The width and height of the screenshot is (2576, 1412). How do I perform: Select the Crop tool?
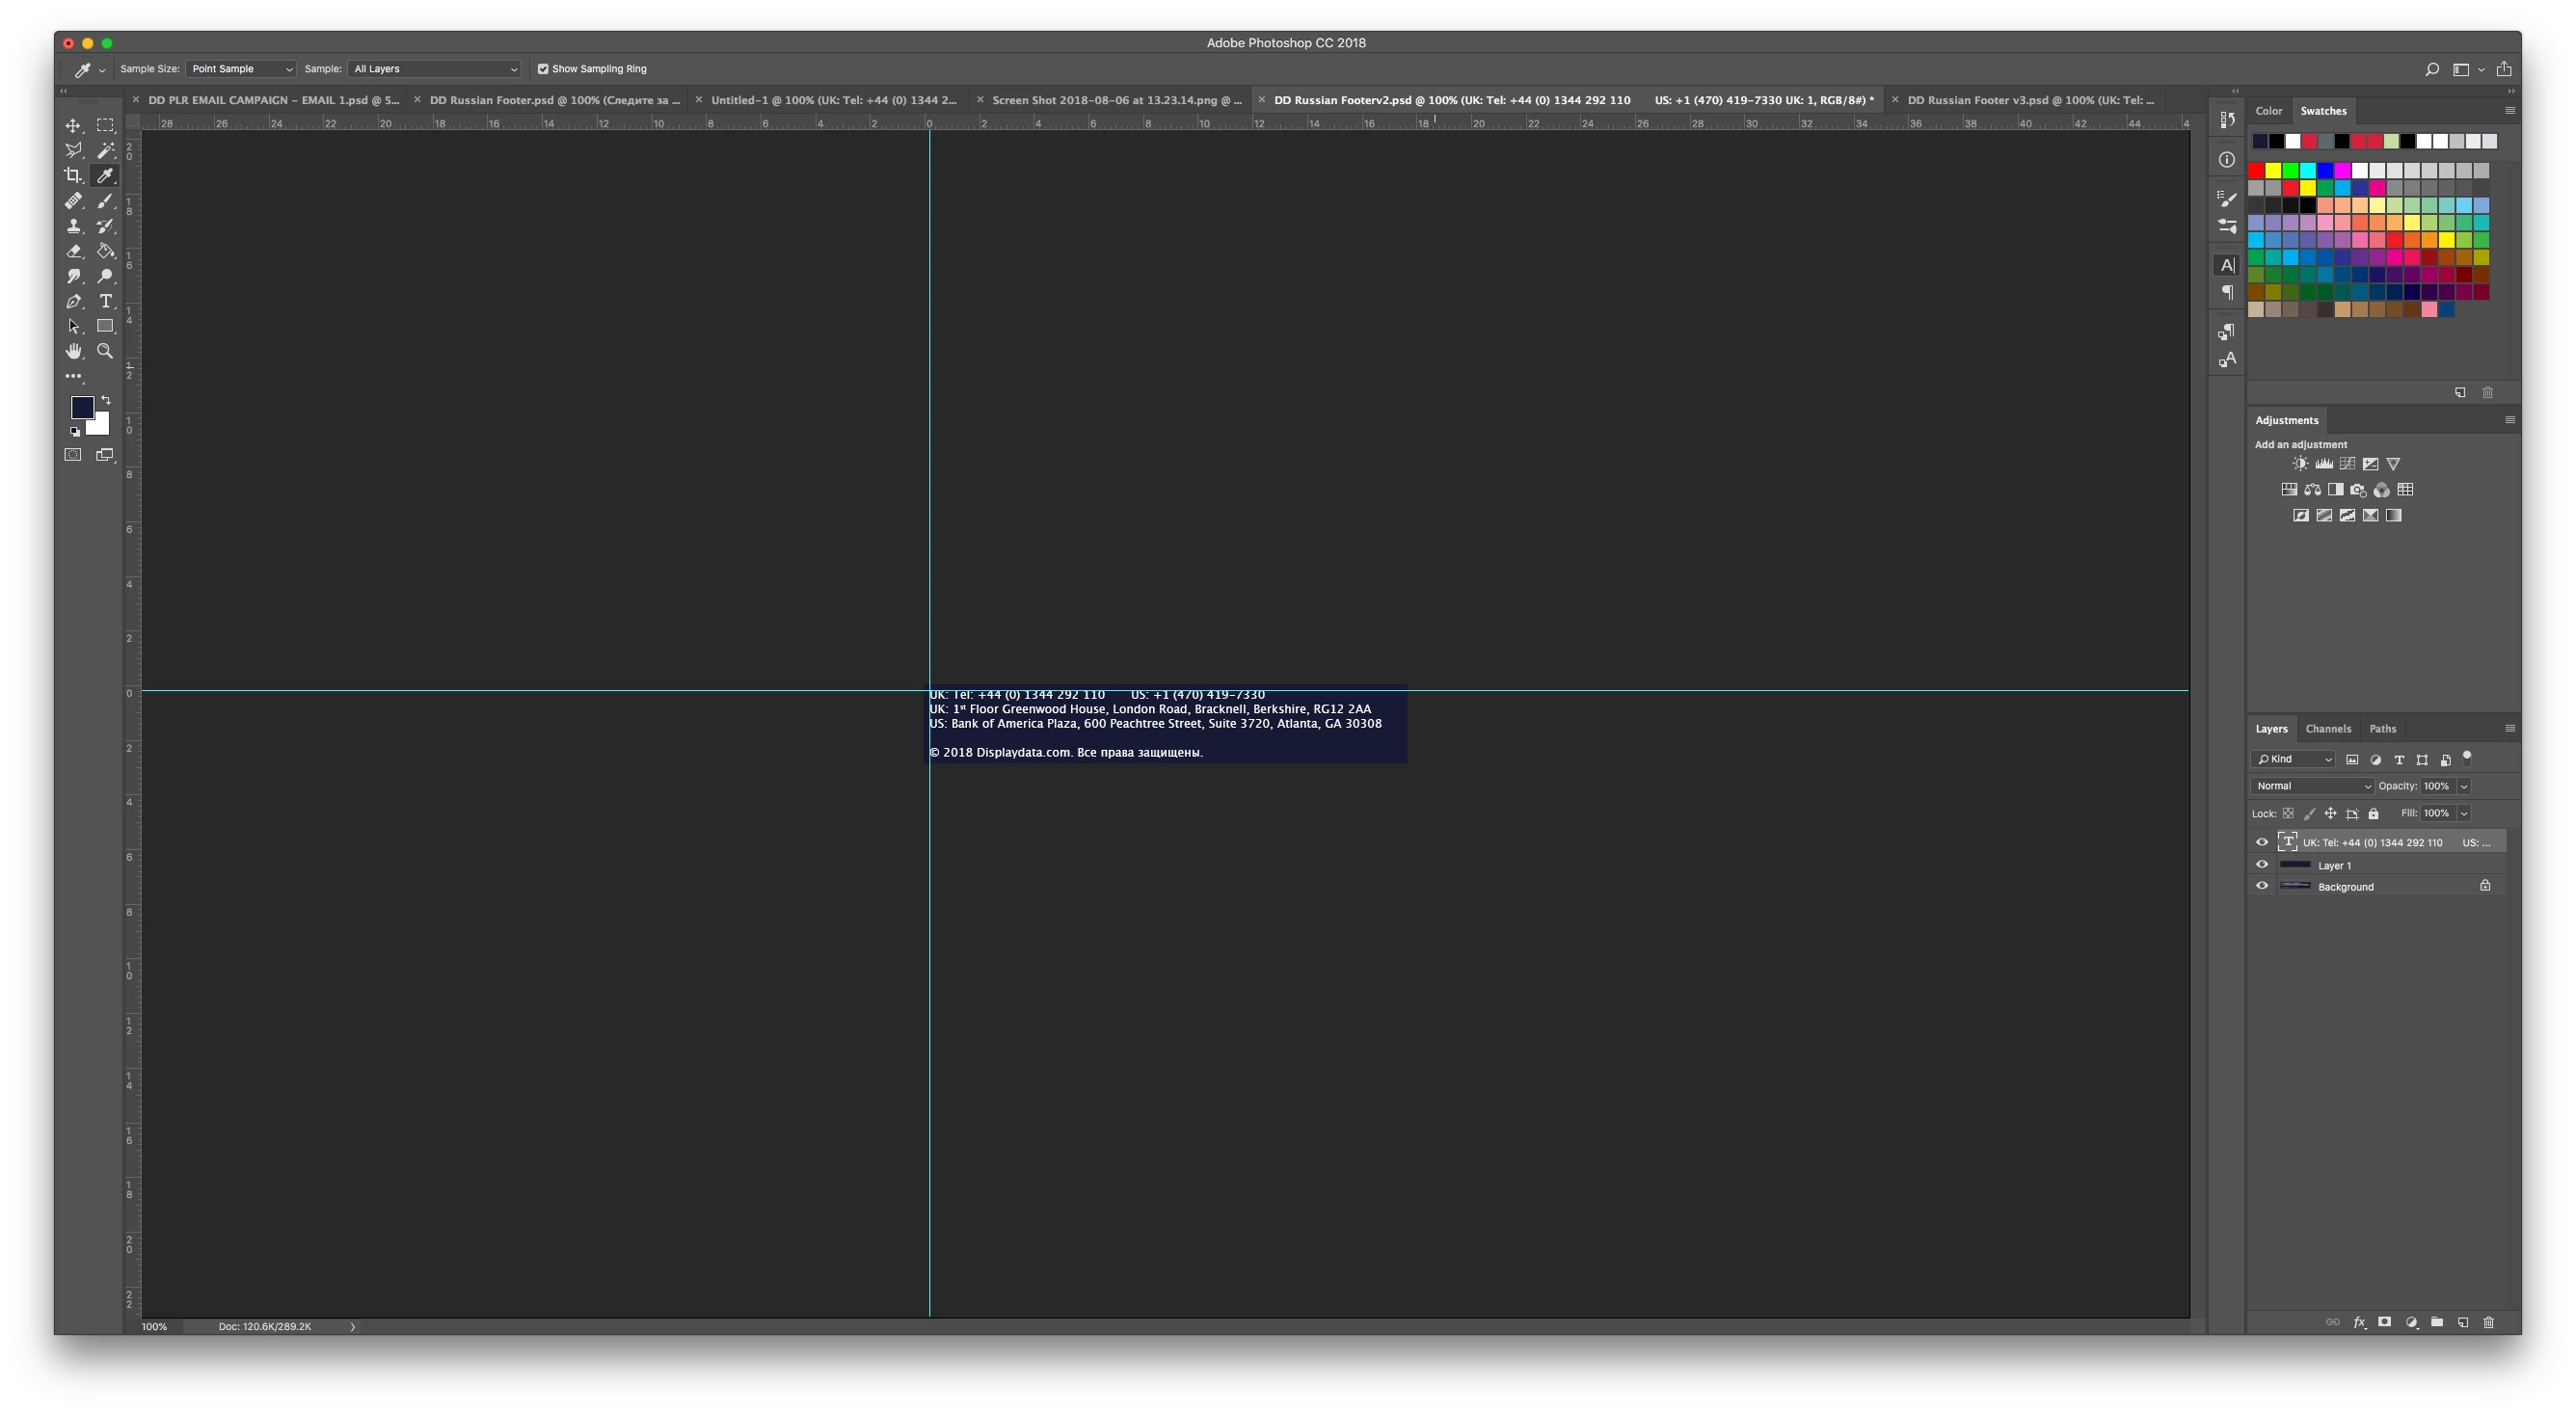coord(73,175)
